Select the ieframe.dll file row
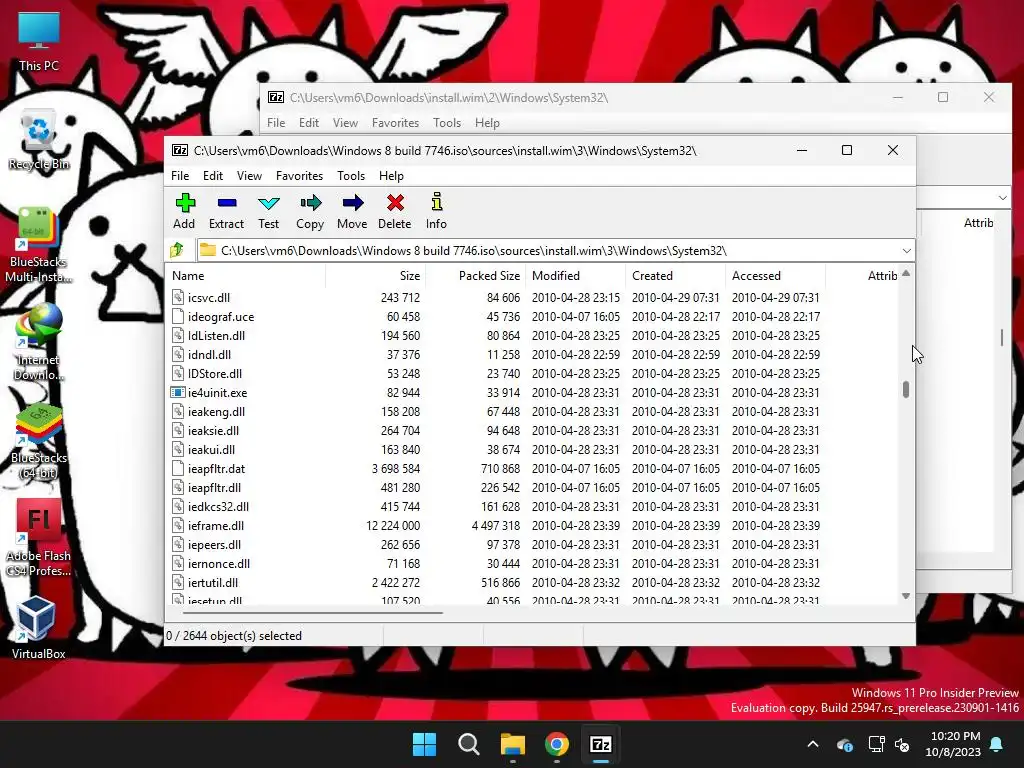1024x768 pixels. pyautogui.click(x=533, y=526)
